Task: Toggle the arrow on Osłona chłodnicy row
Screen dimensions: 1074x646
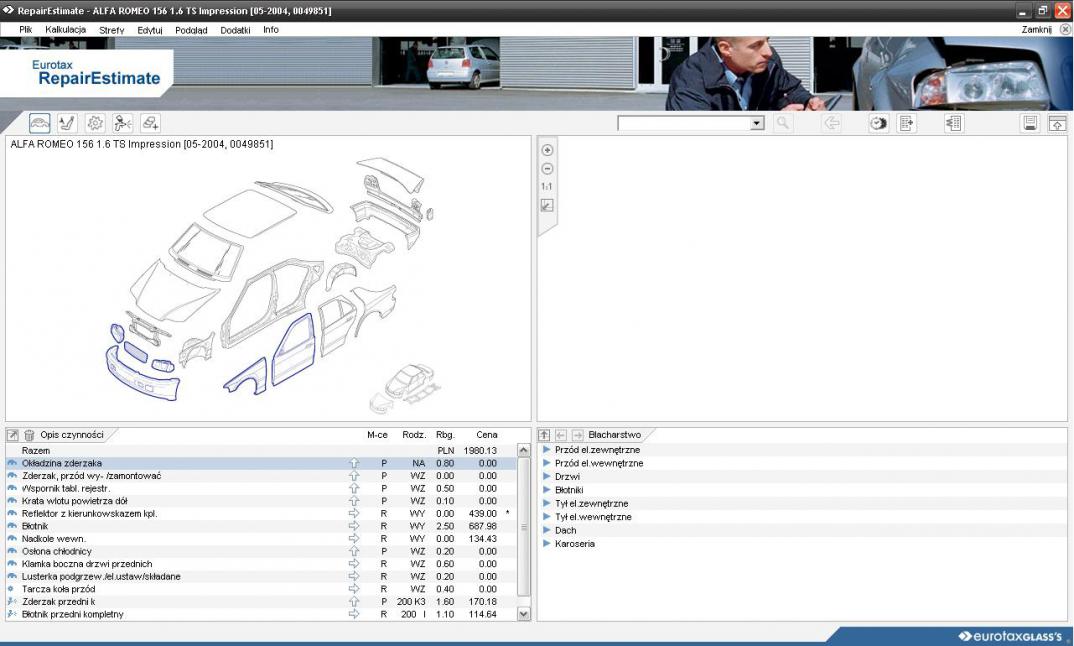Action: 353,551
